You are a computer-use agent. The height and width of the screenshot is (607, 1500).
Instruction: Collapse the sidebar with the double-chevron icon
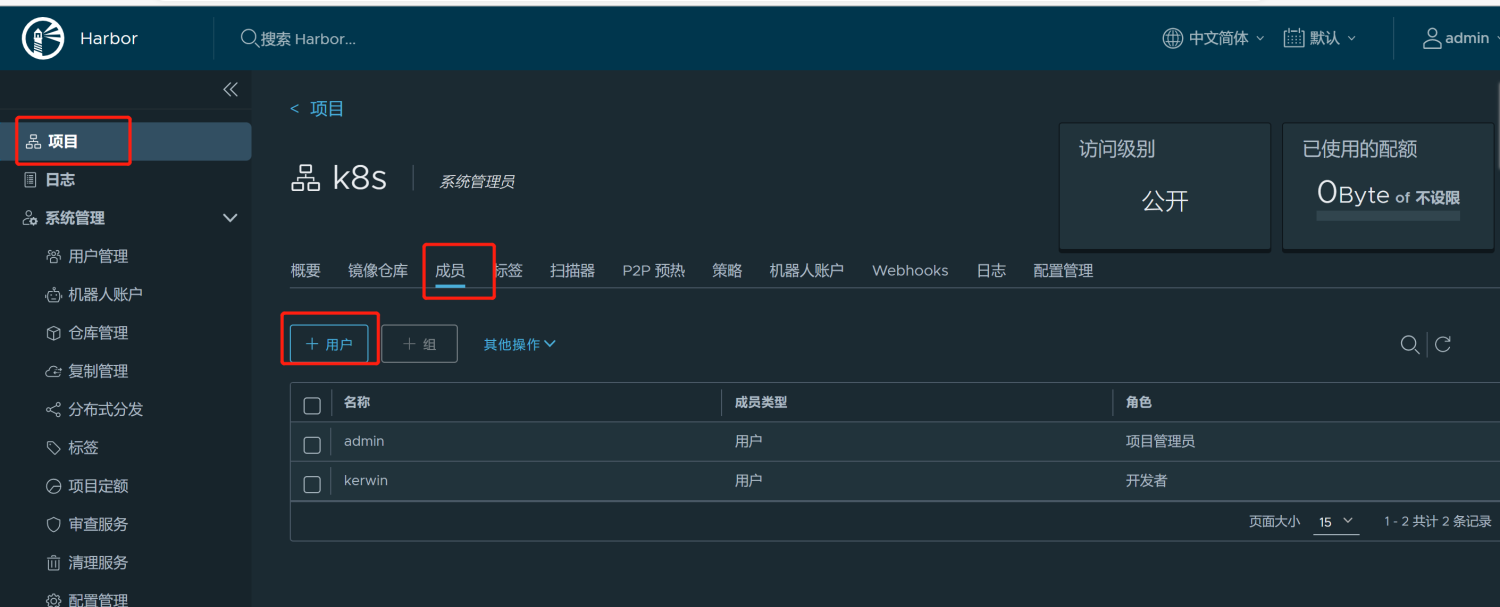click(x=230, y=90)
